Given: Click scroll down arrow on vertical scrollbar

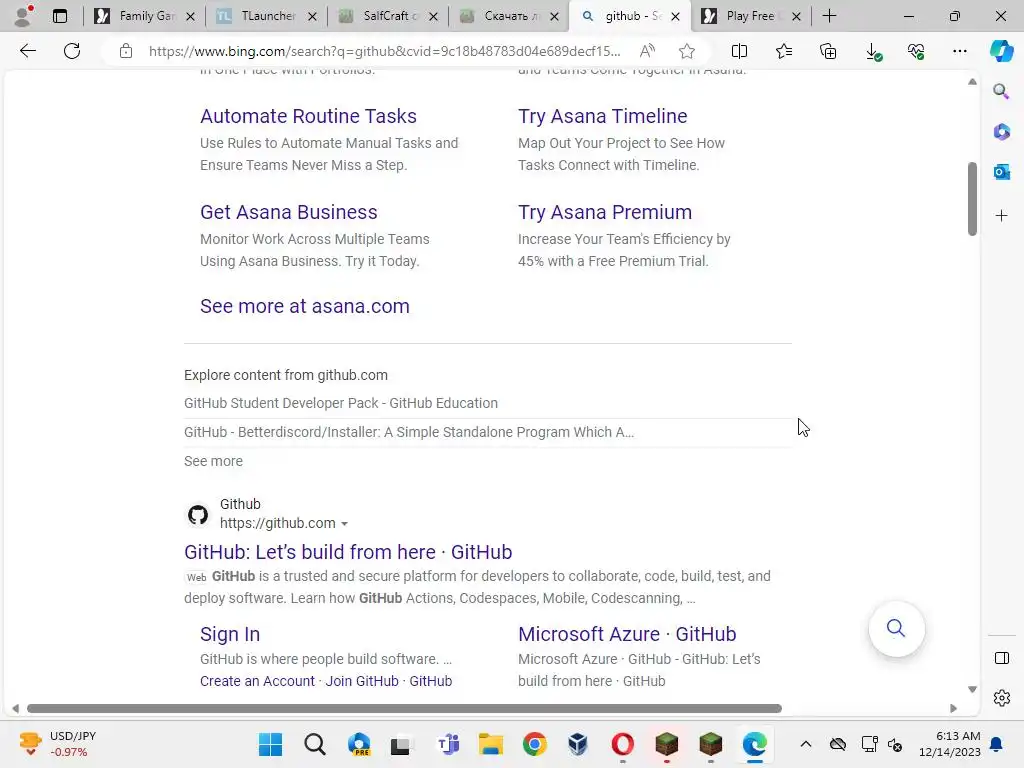Looking at the screenshot, I should tap(972, 690).
